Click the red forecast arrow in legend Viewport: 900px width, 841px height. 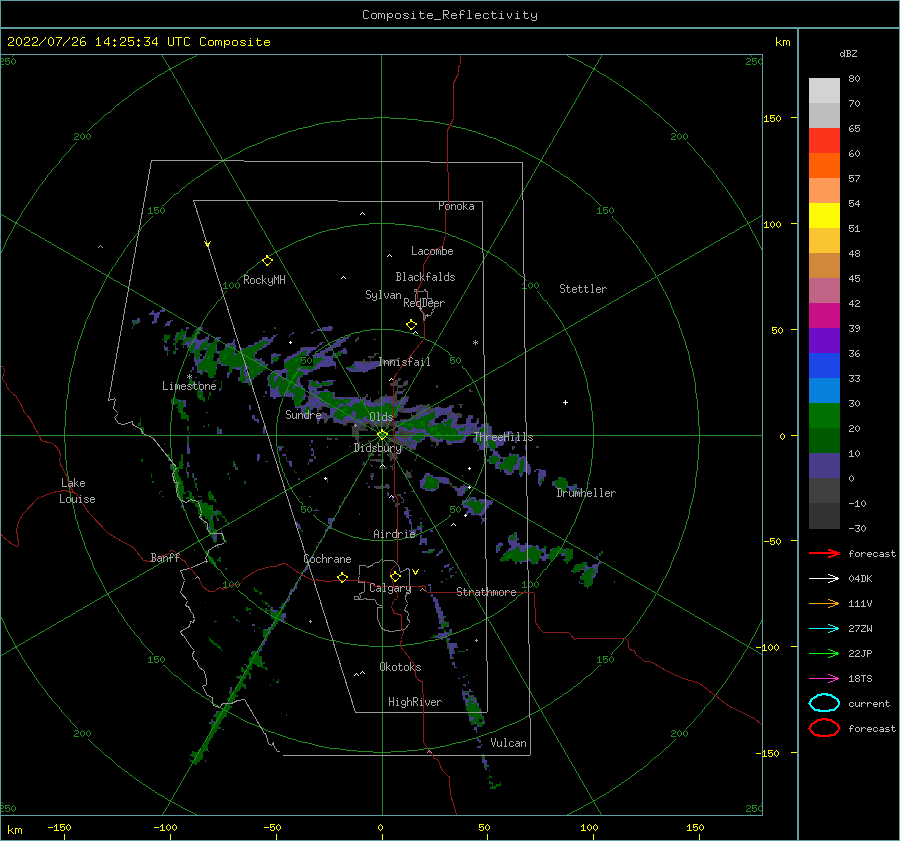pyautogui.click(x=824, y=553)
